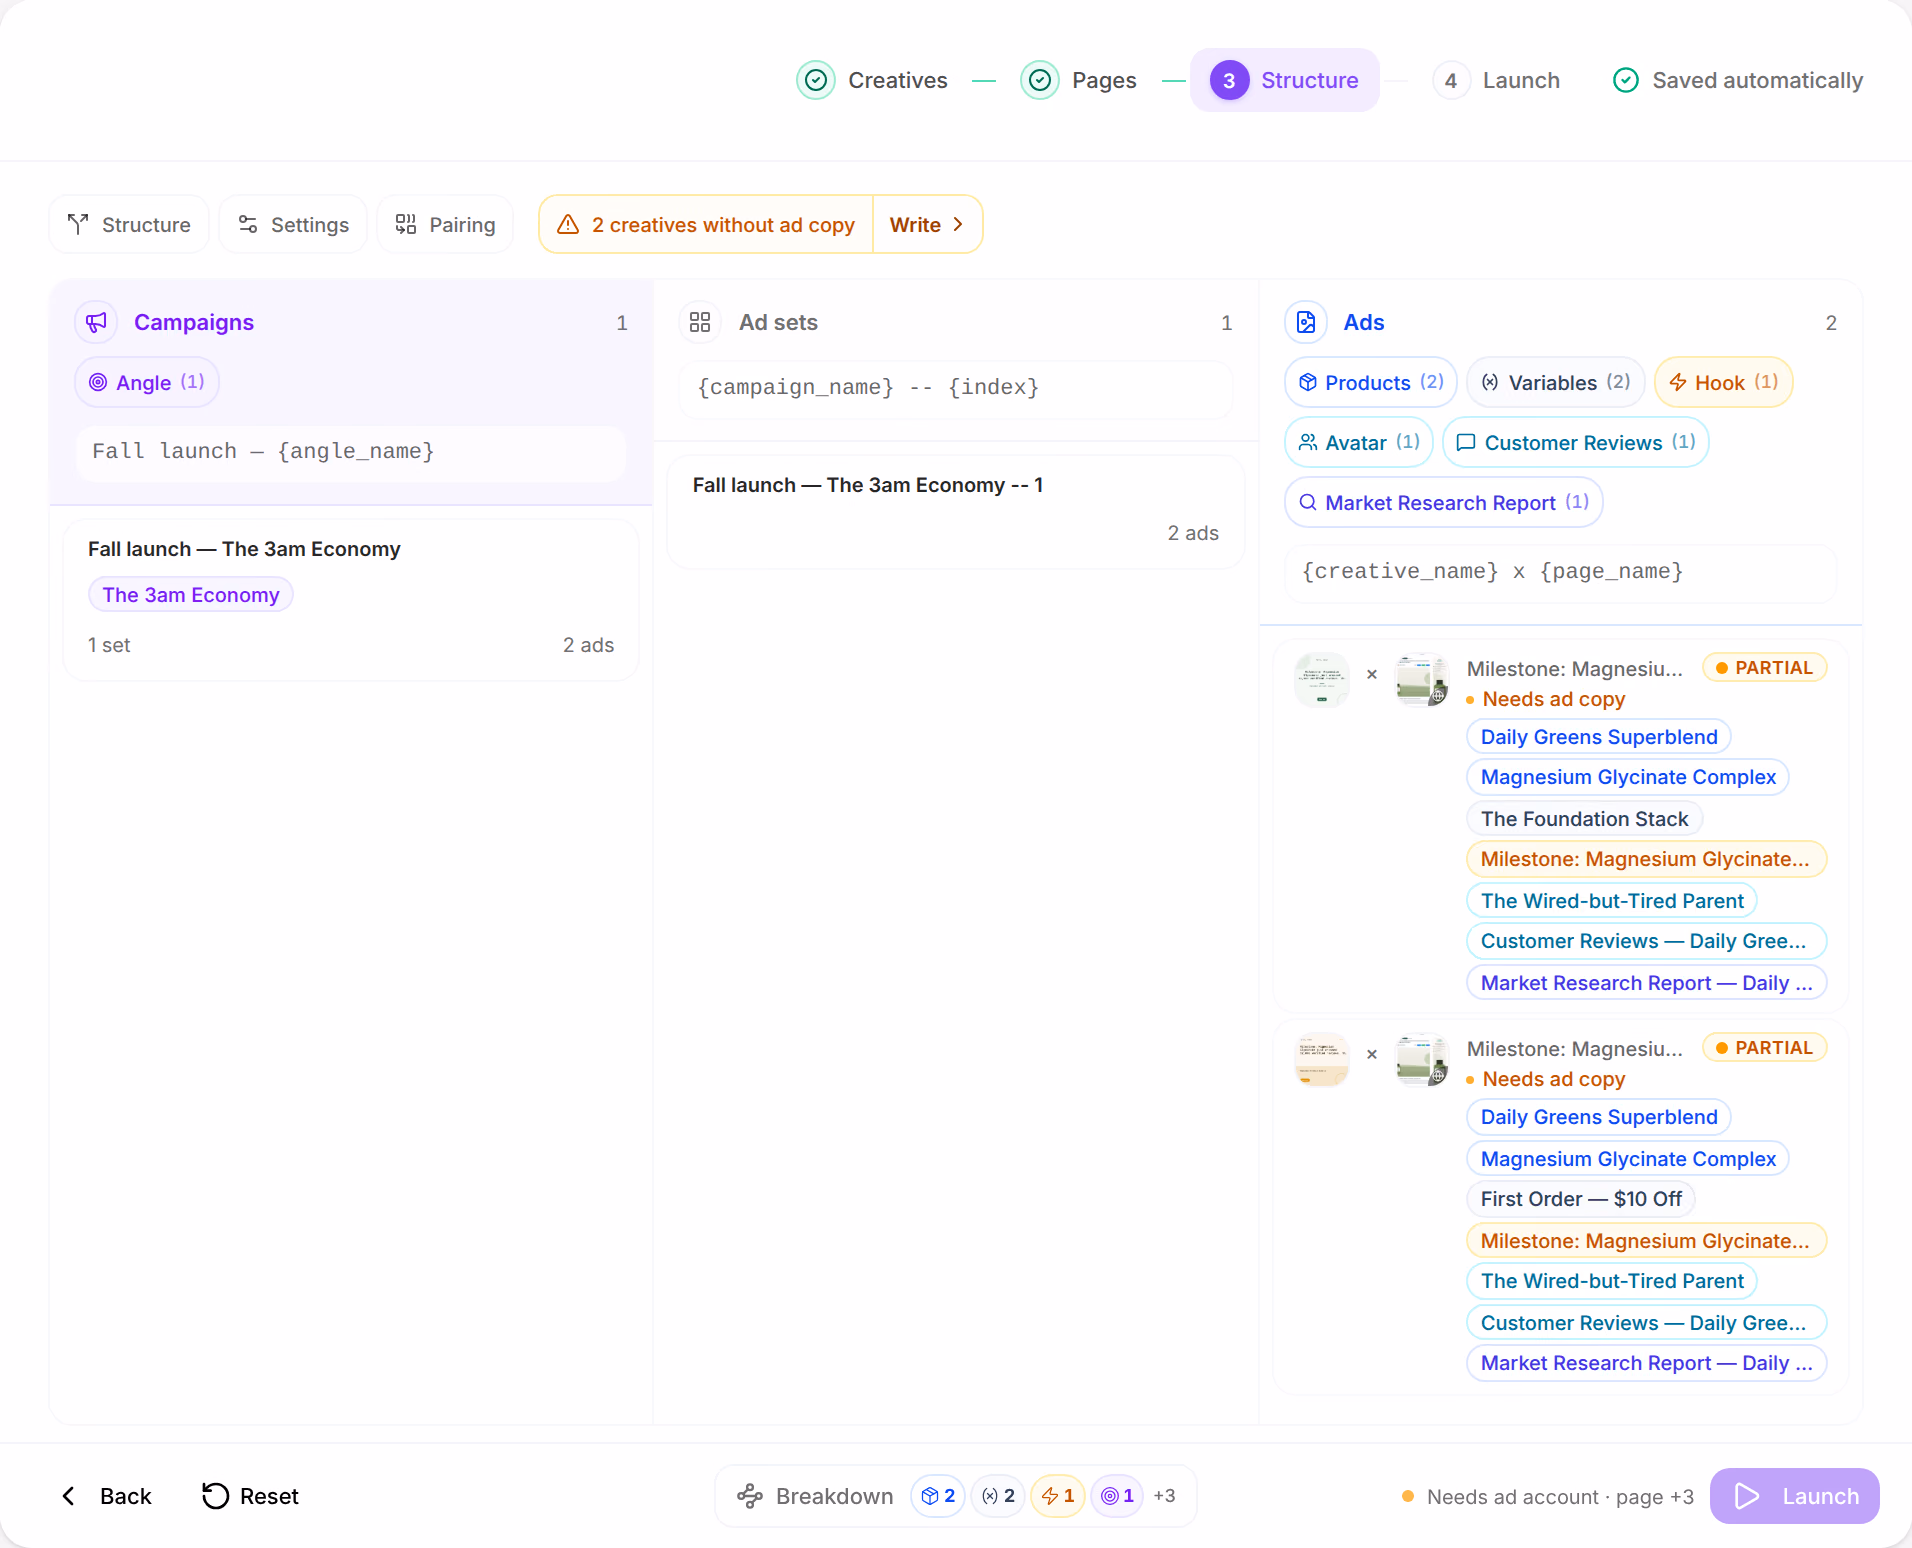Toggle the Avatar (1) chip
This screenshot has width=1912, height=1548.
(x=1359, y=442)
